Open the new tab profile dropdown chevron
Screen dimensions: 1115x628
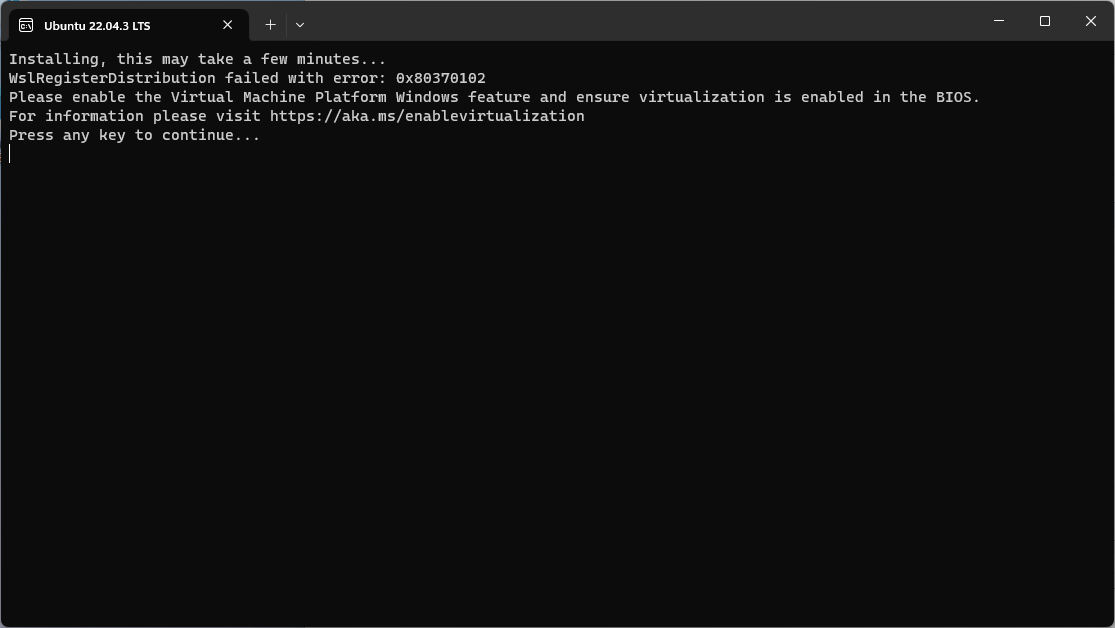coord(299,24)
